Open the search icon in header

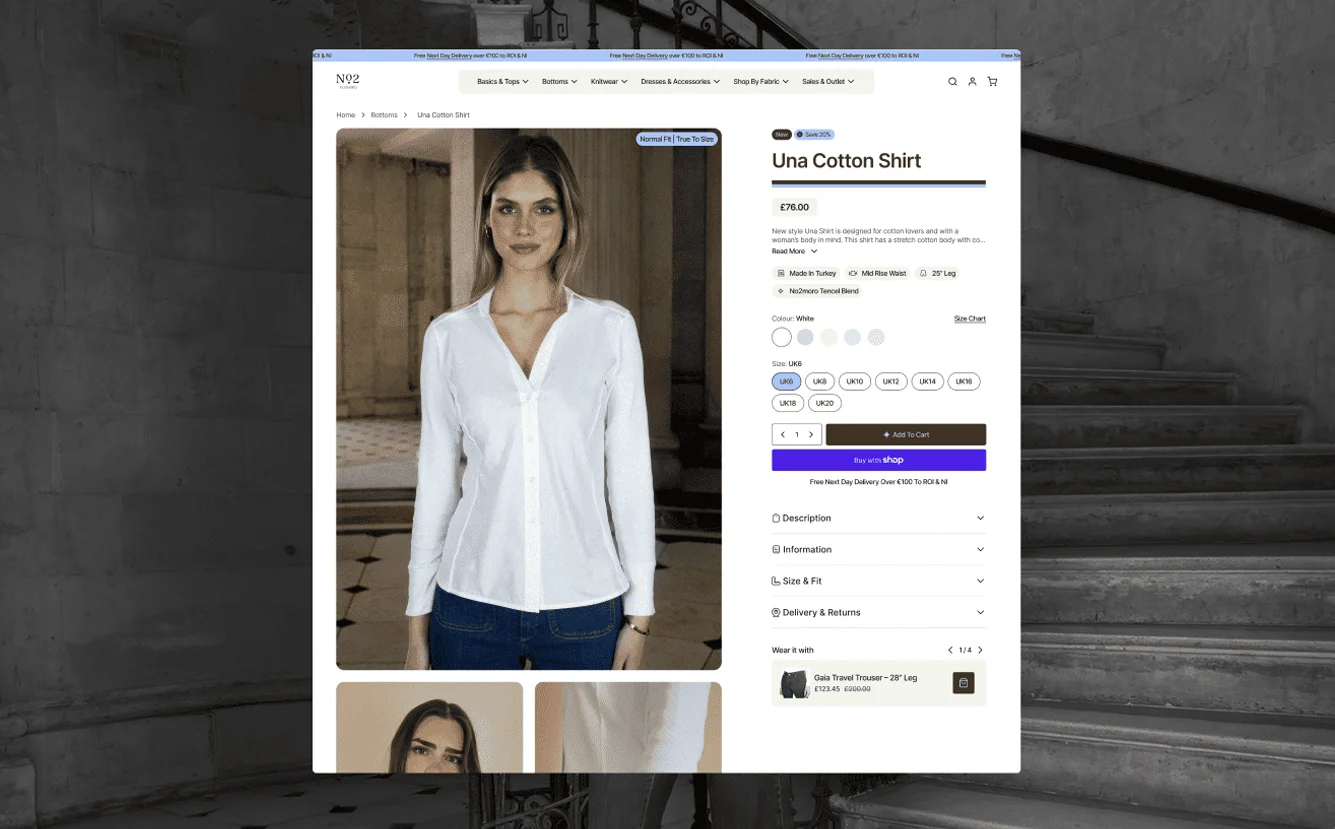pos(952,82)
